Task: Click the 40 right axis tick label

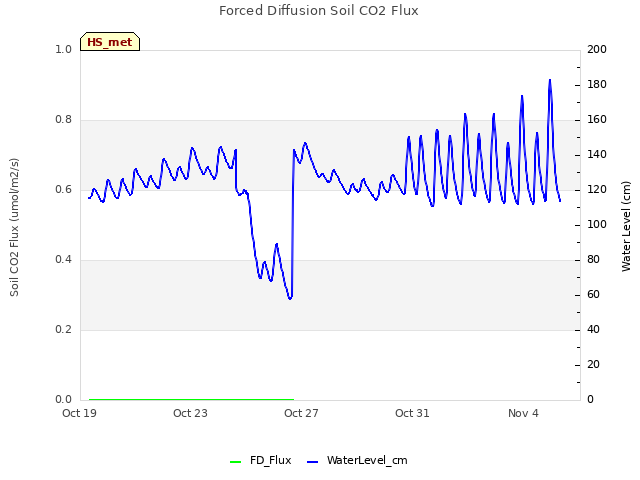Action: click(593, 329)
